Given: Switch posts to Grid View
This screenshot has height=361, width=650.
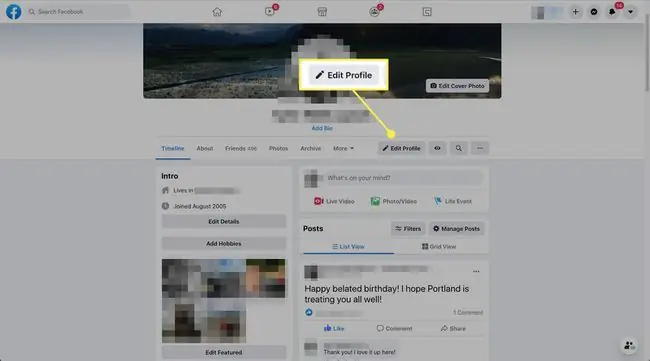Looking at the screenshot, I should tap(439, 247).
